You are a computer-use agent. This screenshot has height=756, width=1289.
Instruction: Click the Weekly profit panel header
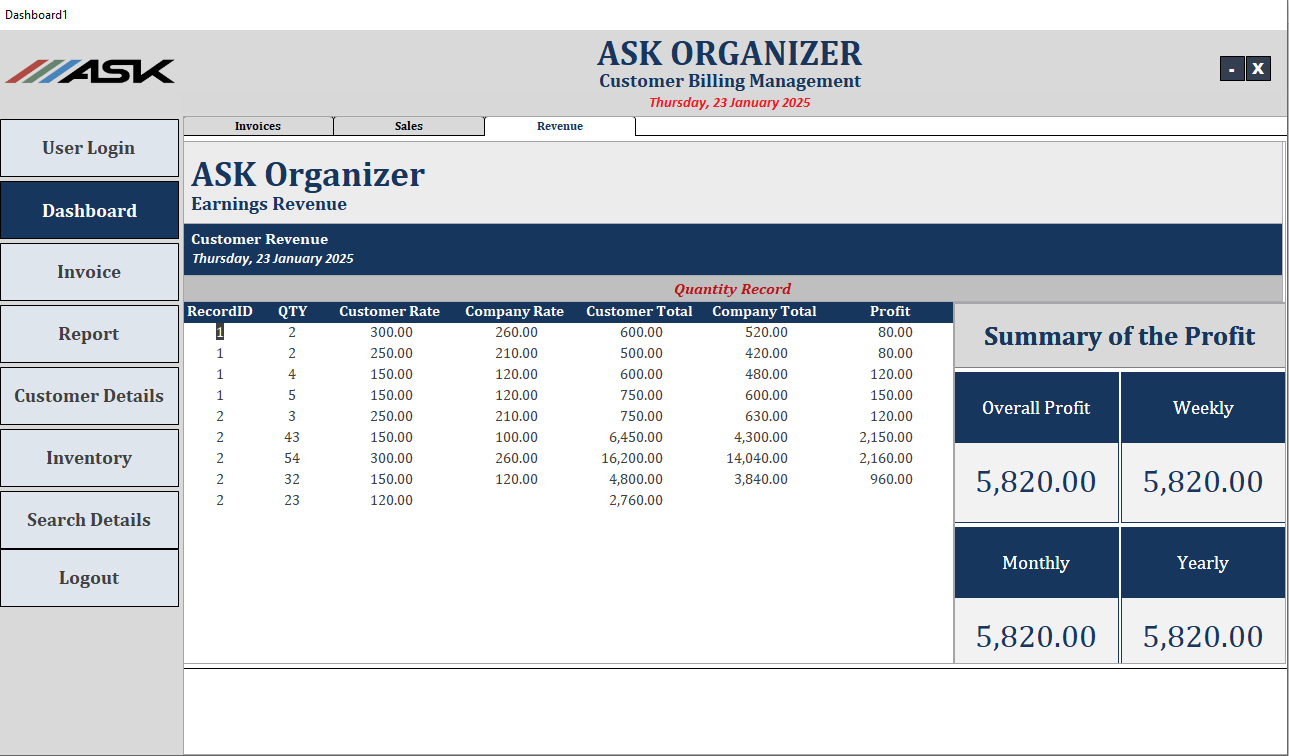[x=1203, y=408]
